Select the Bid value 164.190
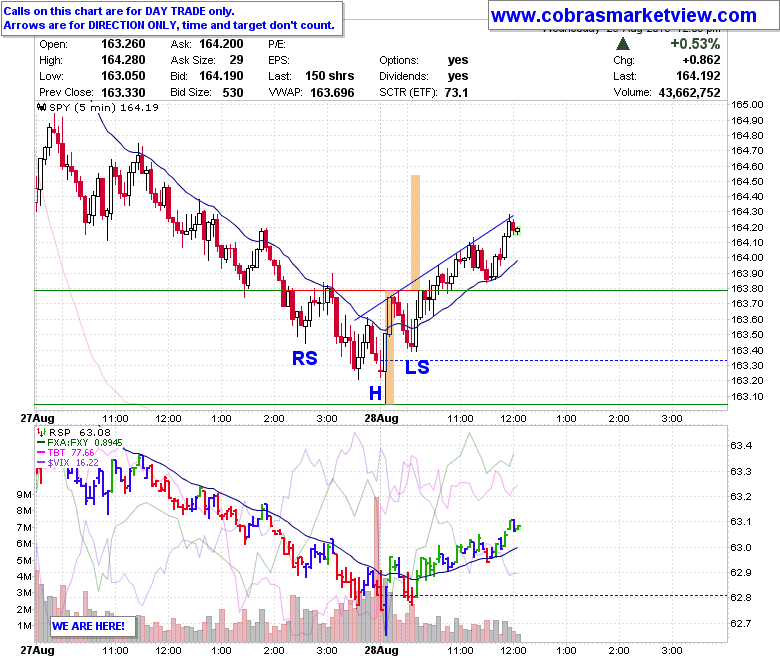Image resolution: width=780 pixels, height=659 pixels. pyautogui.click(x=221, y=76)
